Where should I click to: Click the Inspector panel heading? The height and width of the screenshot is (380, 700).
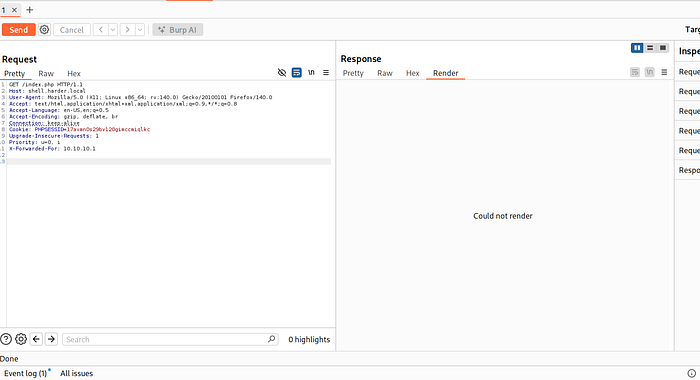tap(689, 51)
